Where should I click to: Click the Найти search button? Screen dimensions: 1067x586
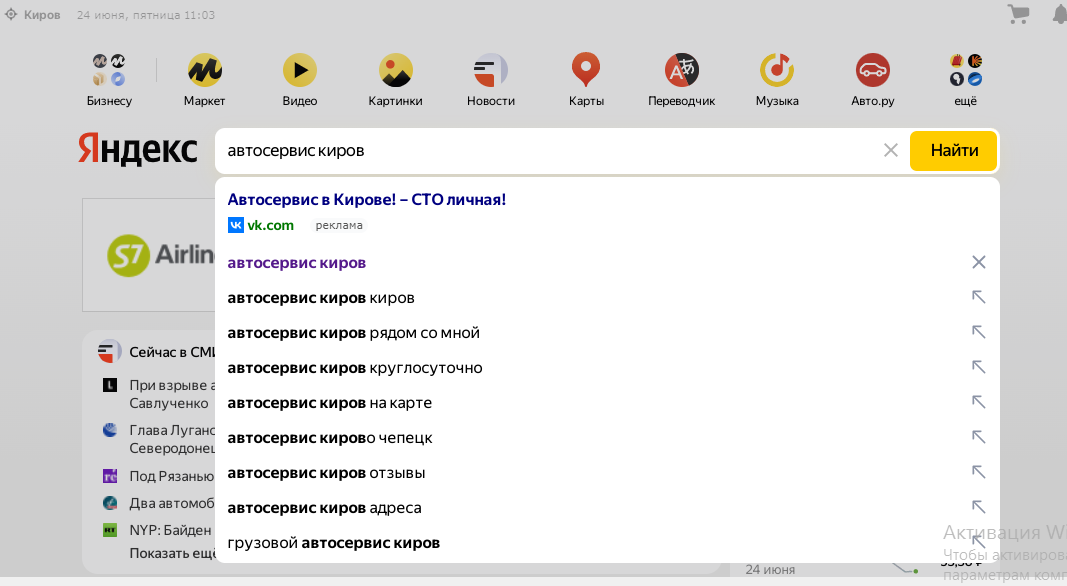pyautogui.click(x=953, y=150)
